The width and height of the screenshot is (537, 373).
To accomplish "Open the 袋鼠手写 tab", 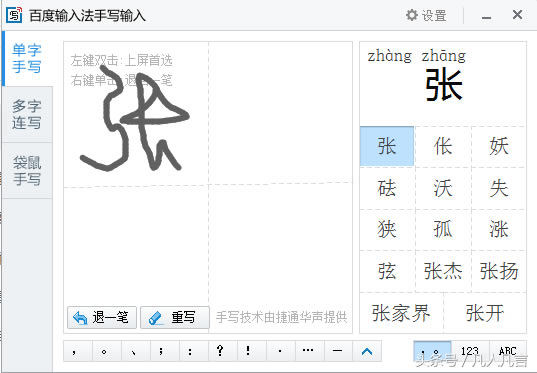I will [x=27, y=171].
